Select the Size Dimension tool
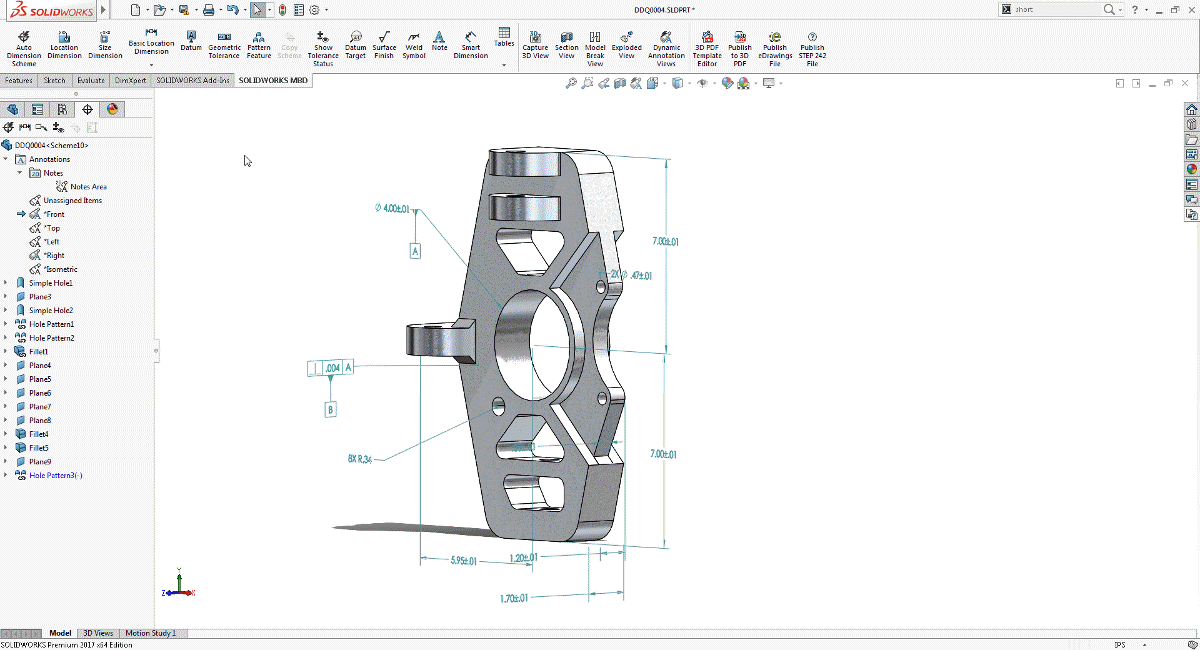This screenshot has height=650, width=1200. tap(106, 45)
